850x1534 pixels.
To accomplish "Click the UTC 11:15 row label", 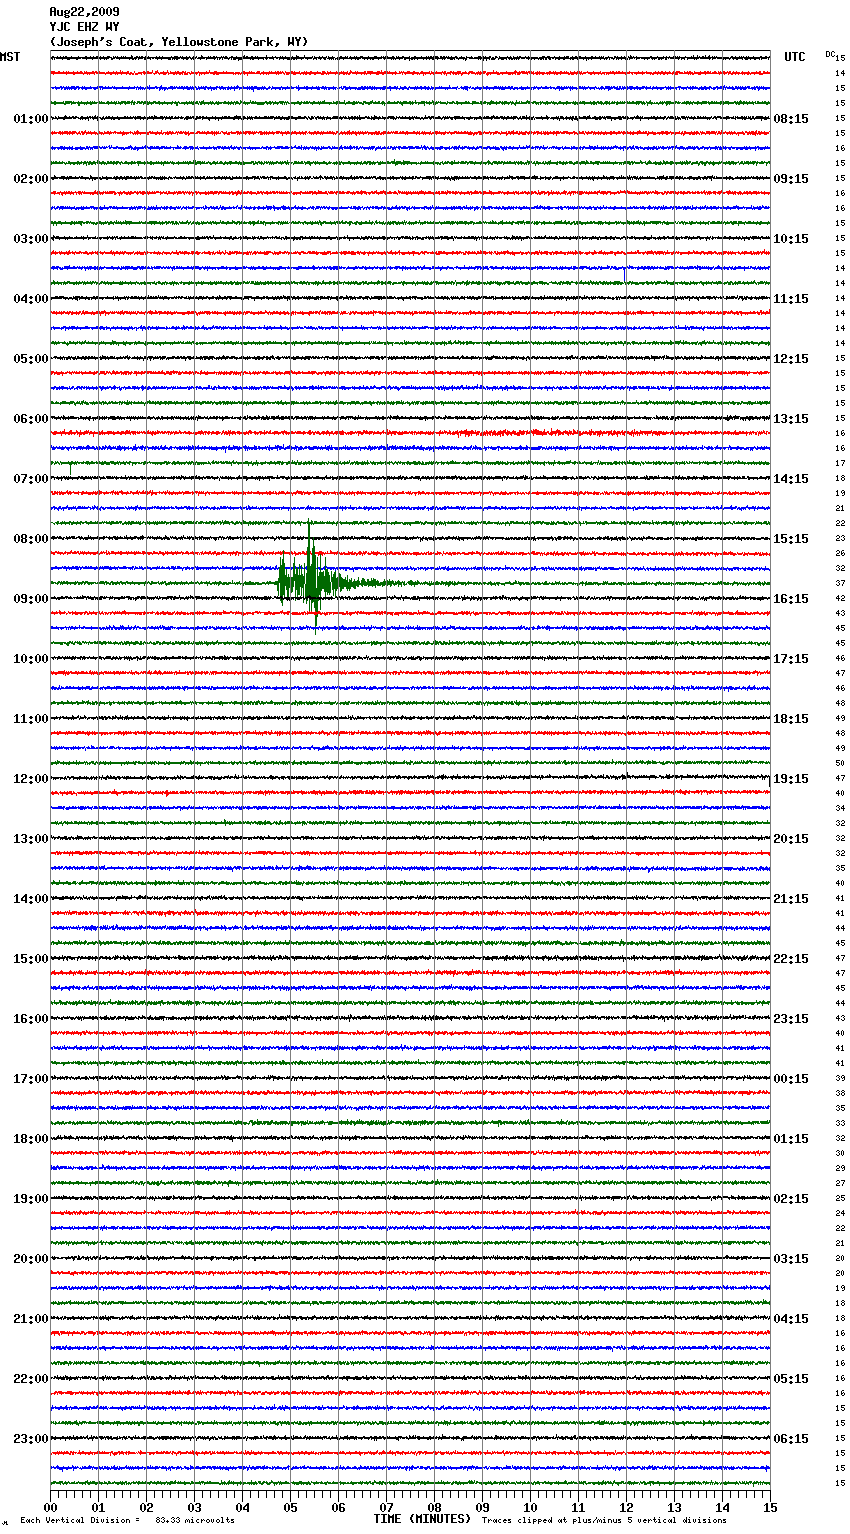I will click(x=791, y=299).
